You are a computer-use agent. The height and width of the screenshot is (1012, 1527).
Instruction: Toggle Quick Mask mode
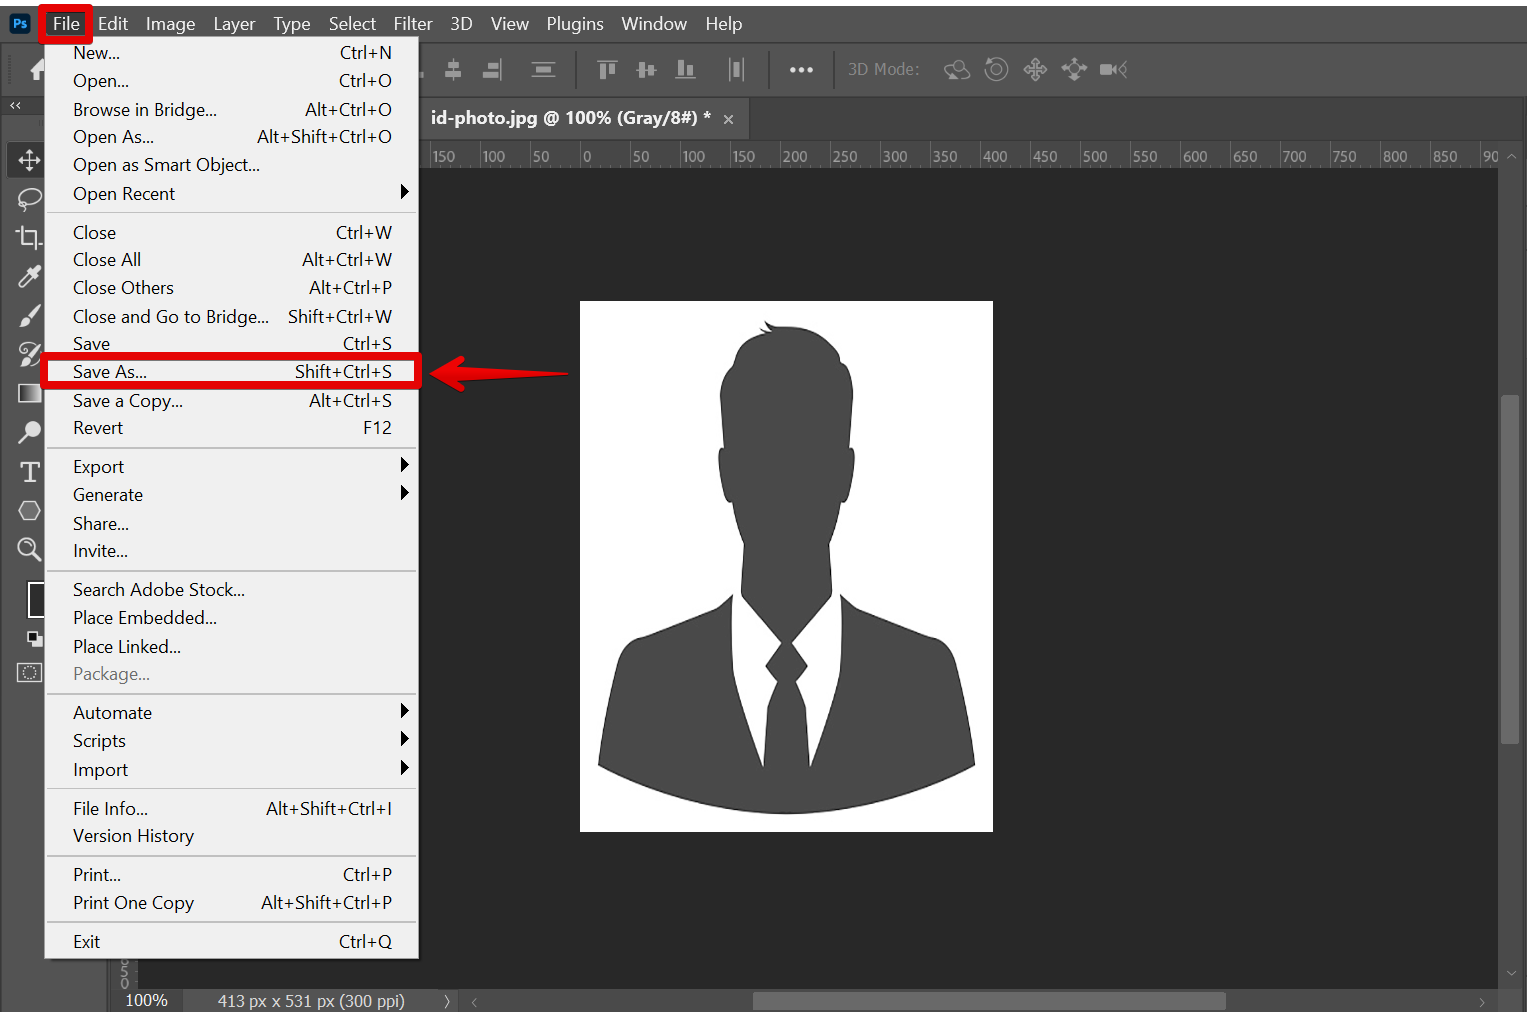28,672
